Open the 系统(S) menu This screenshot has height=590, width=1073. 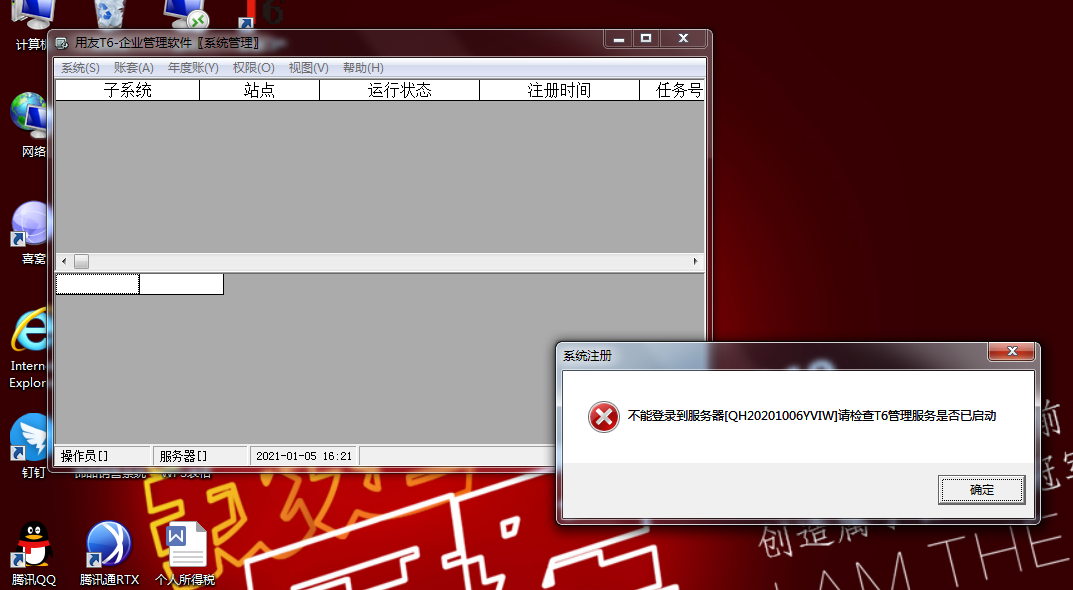tap(80, 68)
